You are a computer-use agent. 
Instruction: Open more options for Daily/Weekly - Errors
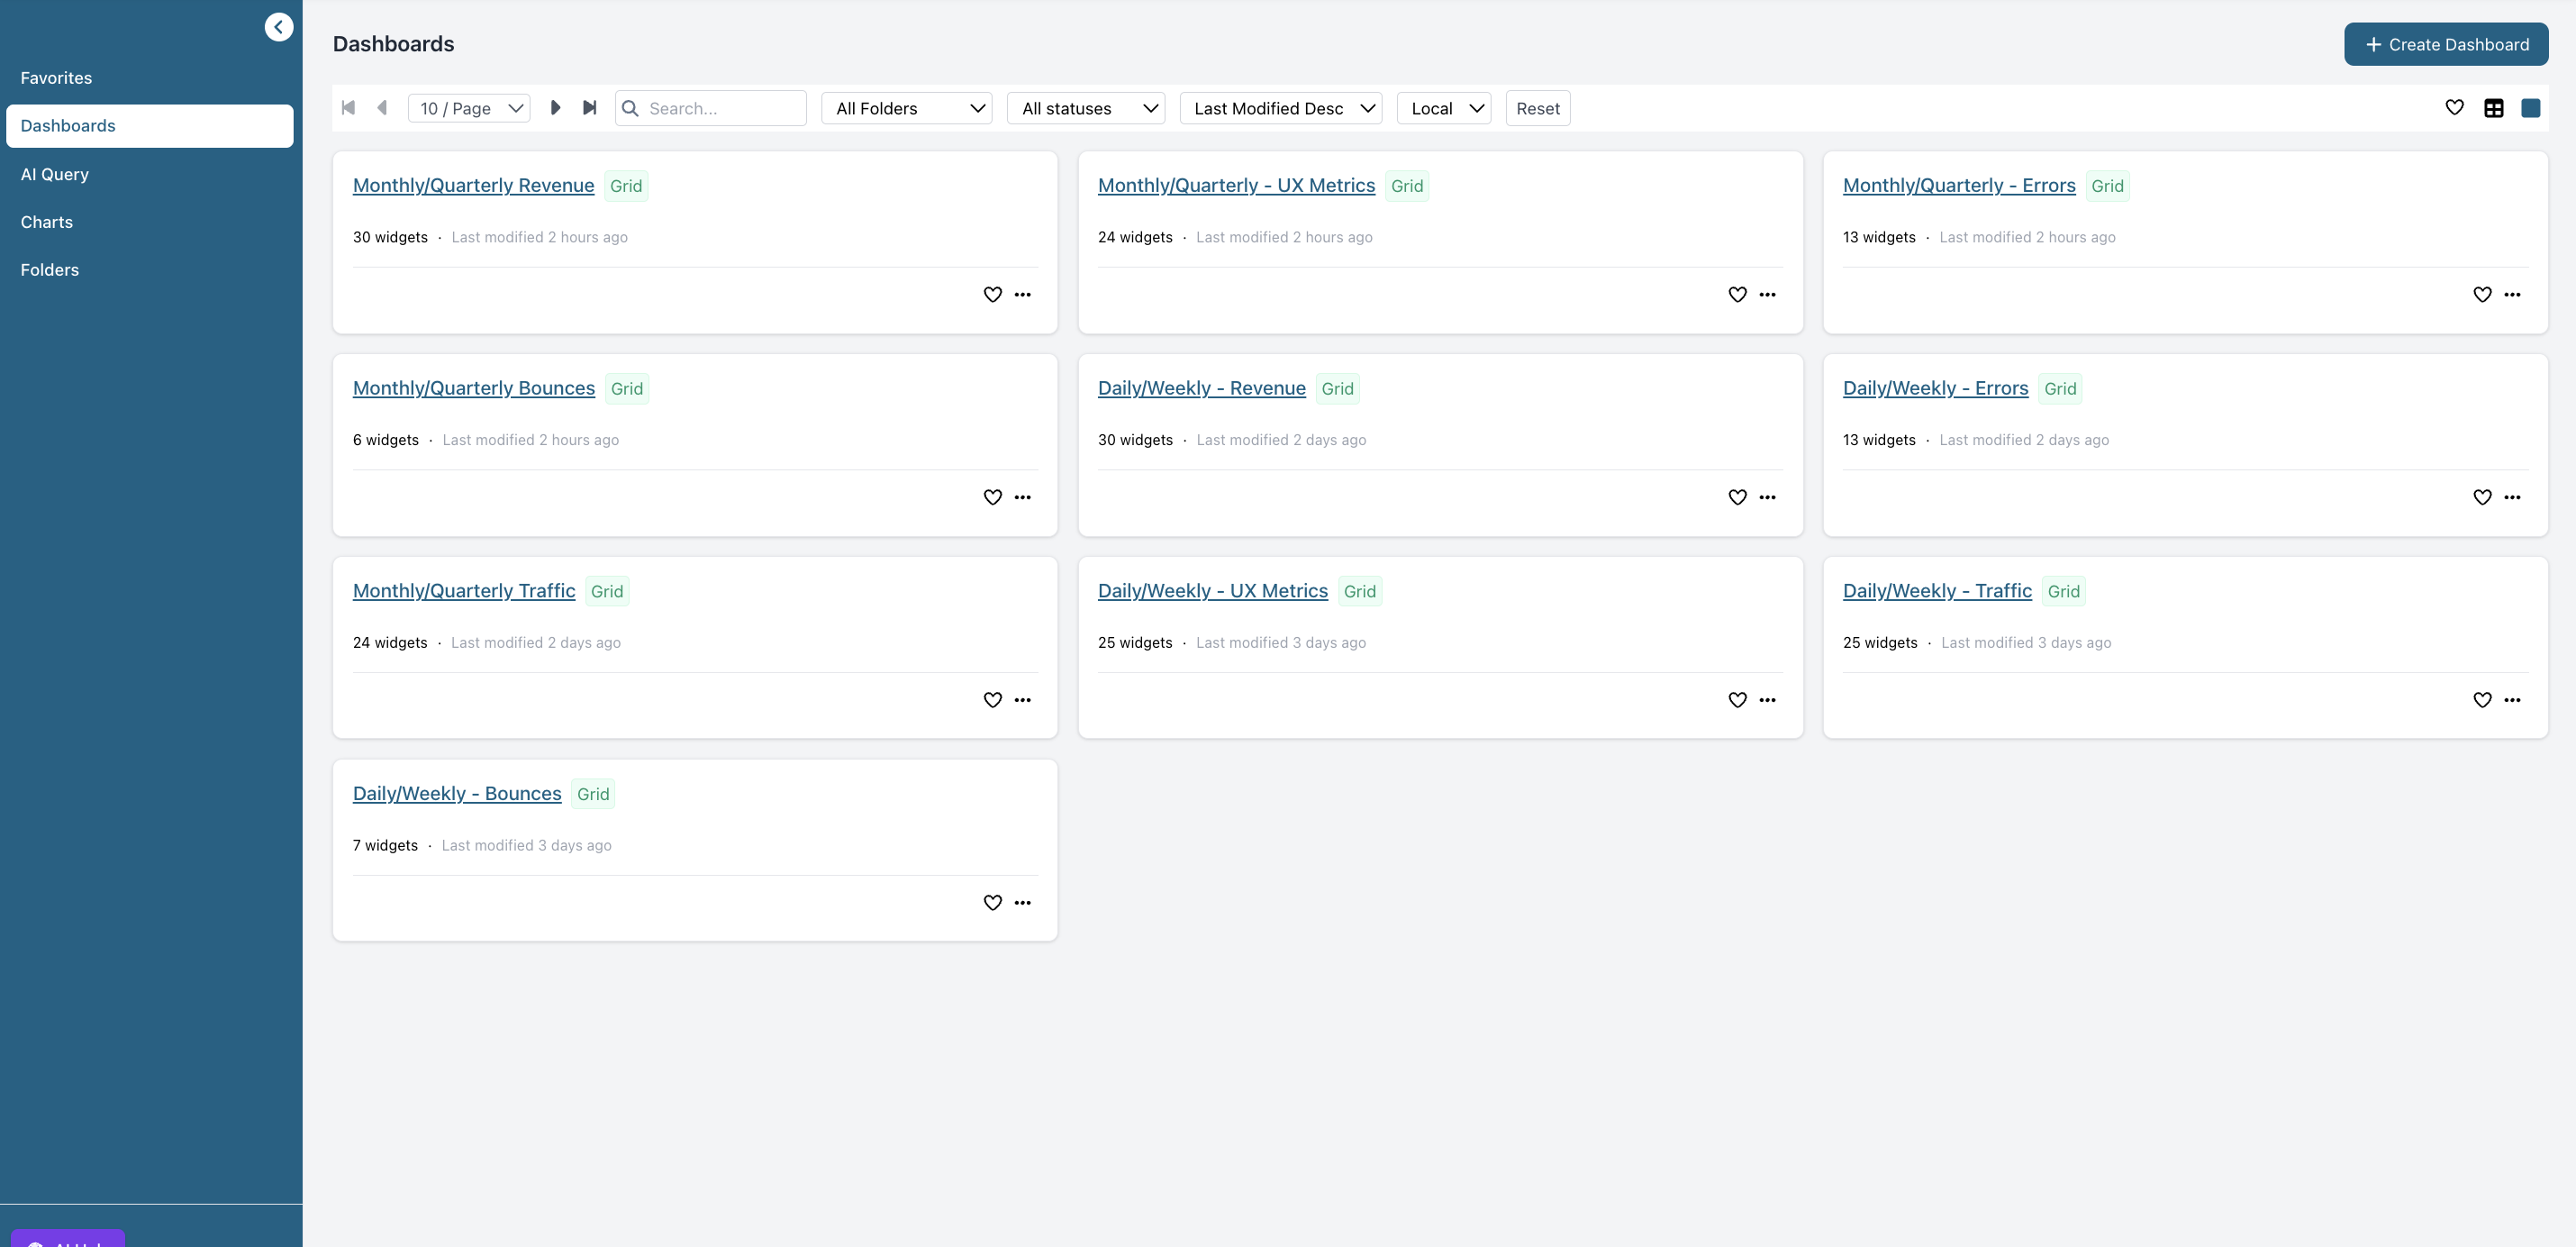pyautogui.click(x=2512, y=497)
